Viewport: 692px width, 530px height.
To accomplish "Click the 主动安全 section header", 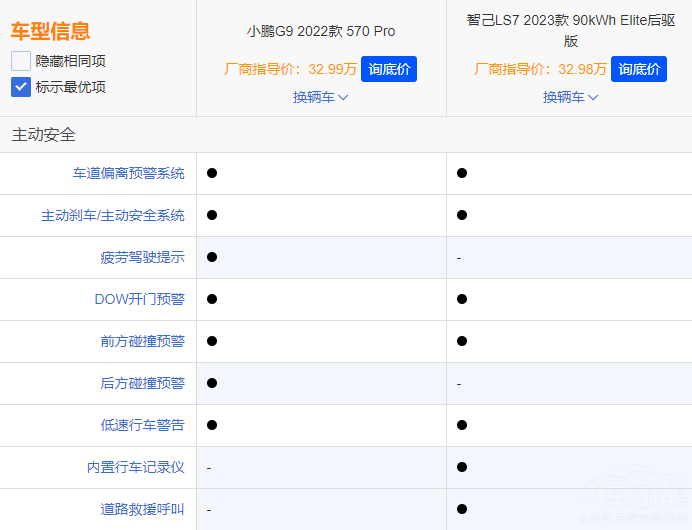I will pos(44,135).
